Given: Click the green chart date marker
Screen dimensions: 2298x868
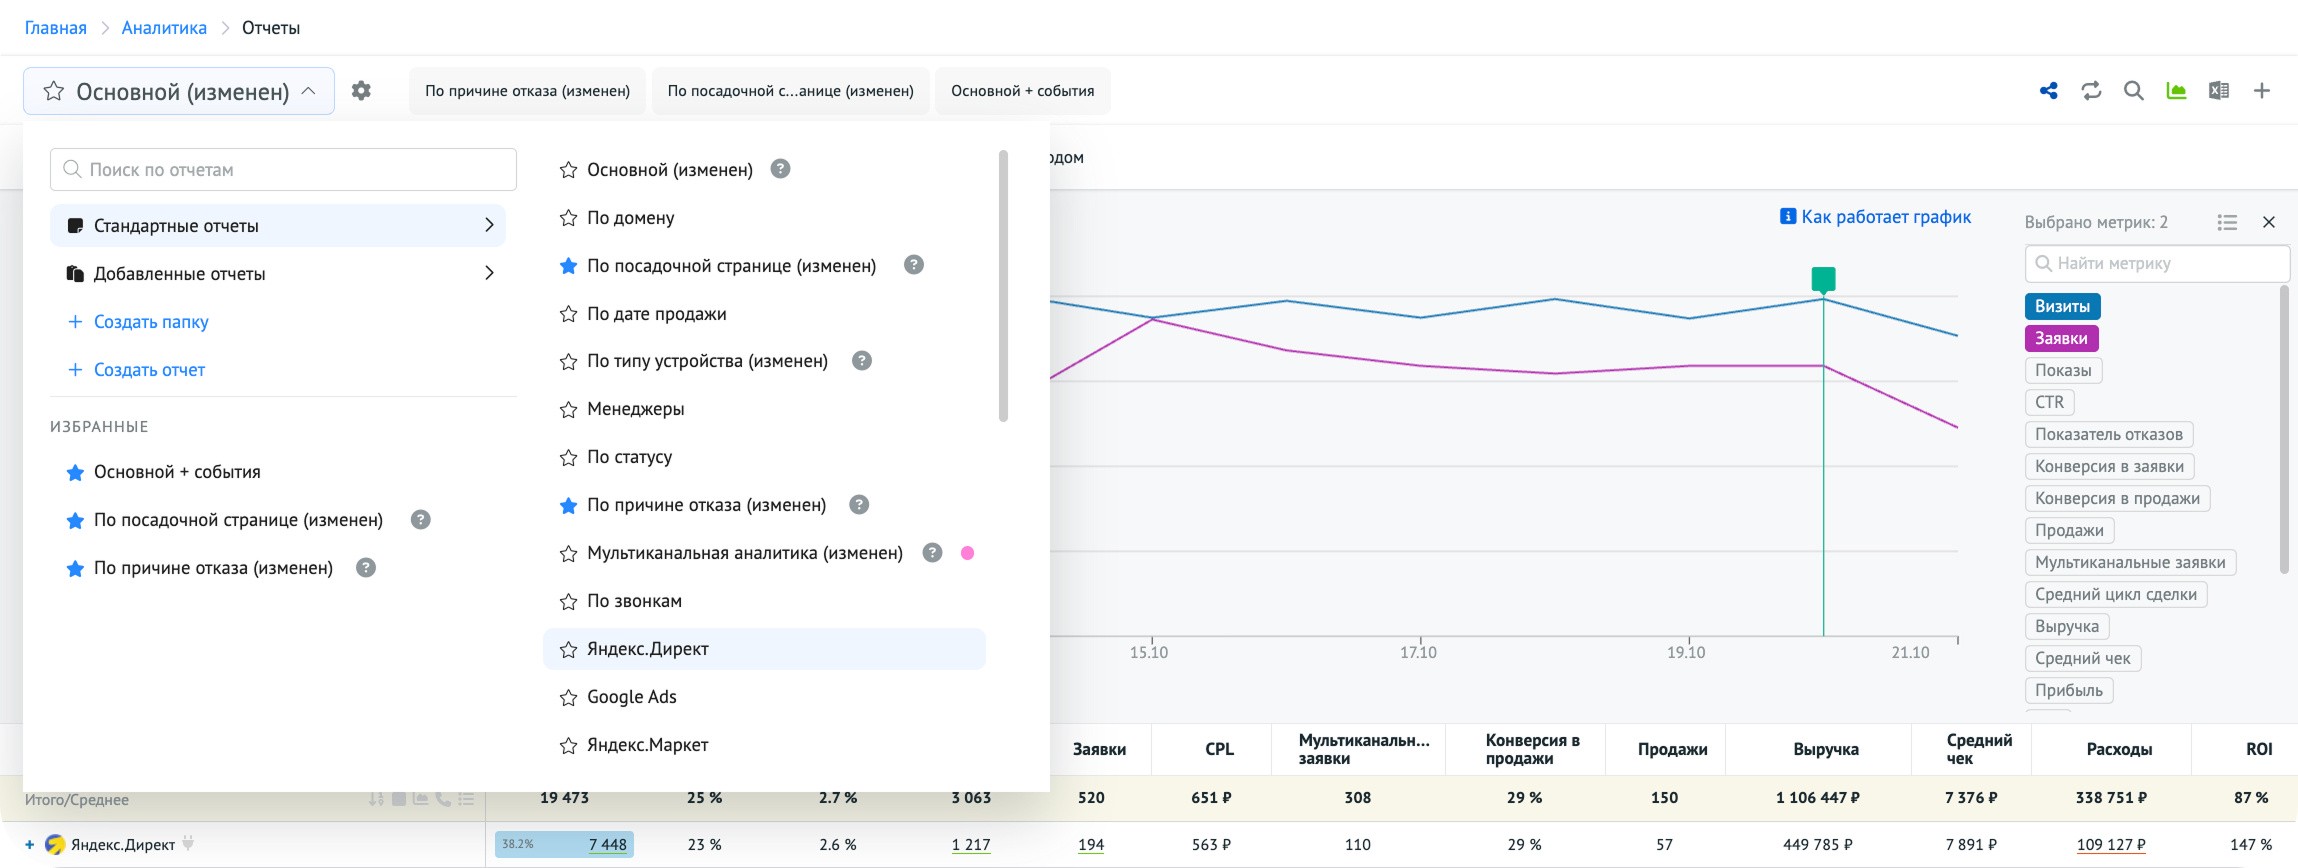Looking at the screenshot, I should 1823,278.
